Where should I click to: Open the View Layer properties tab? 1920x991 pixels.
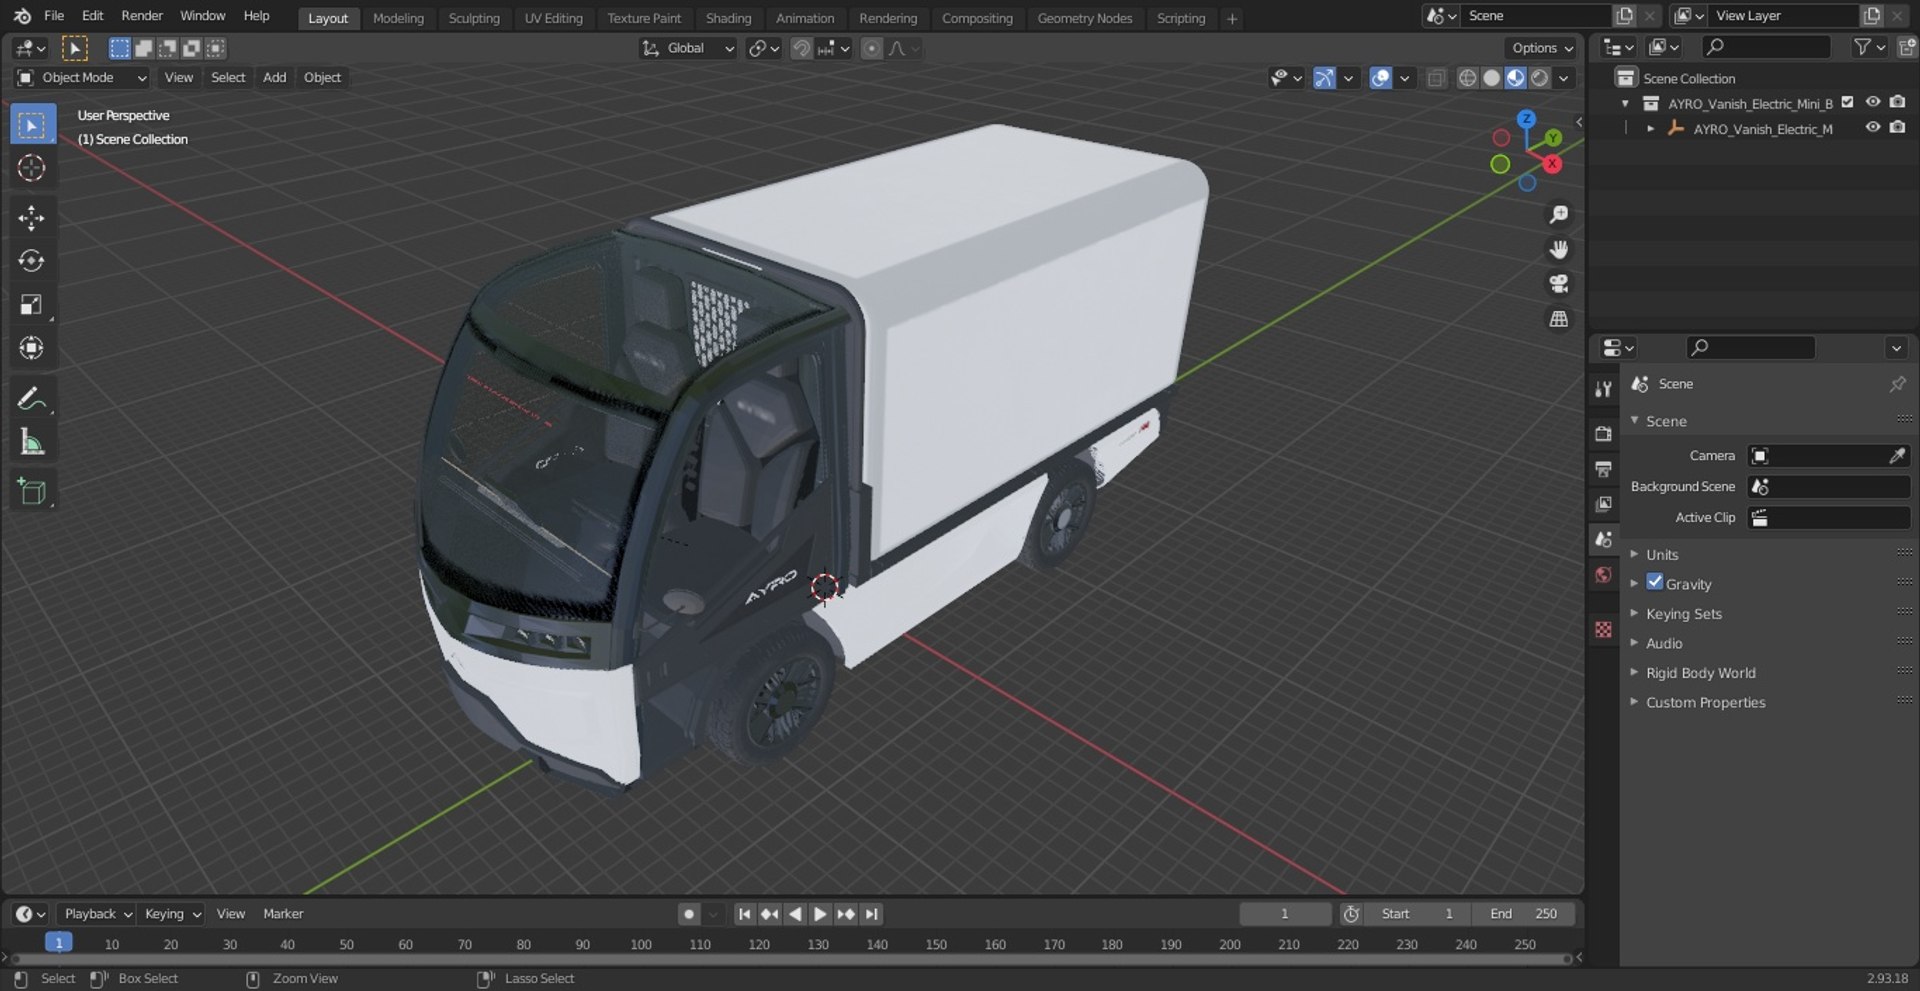coord(1603,504)
